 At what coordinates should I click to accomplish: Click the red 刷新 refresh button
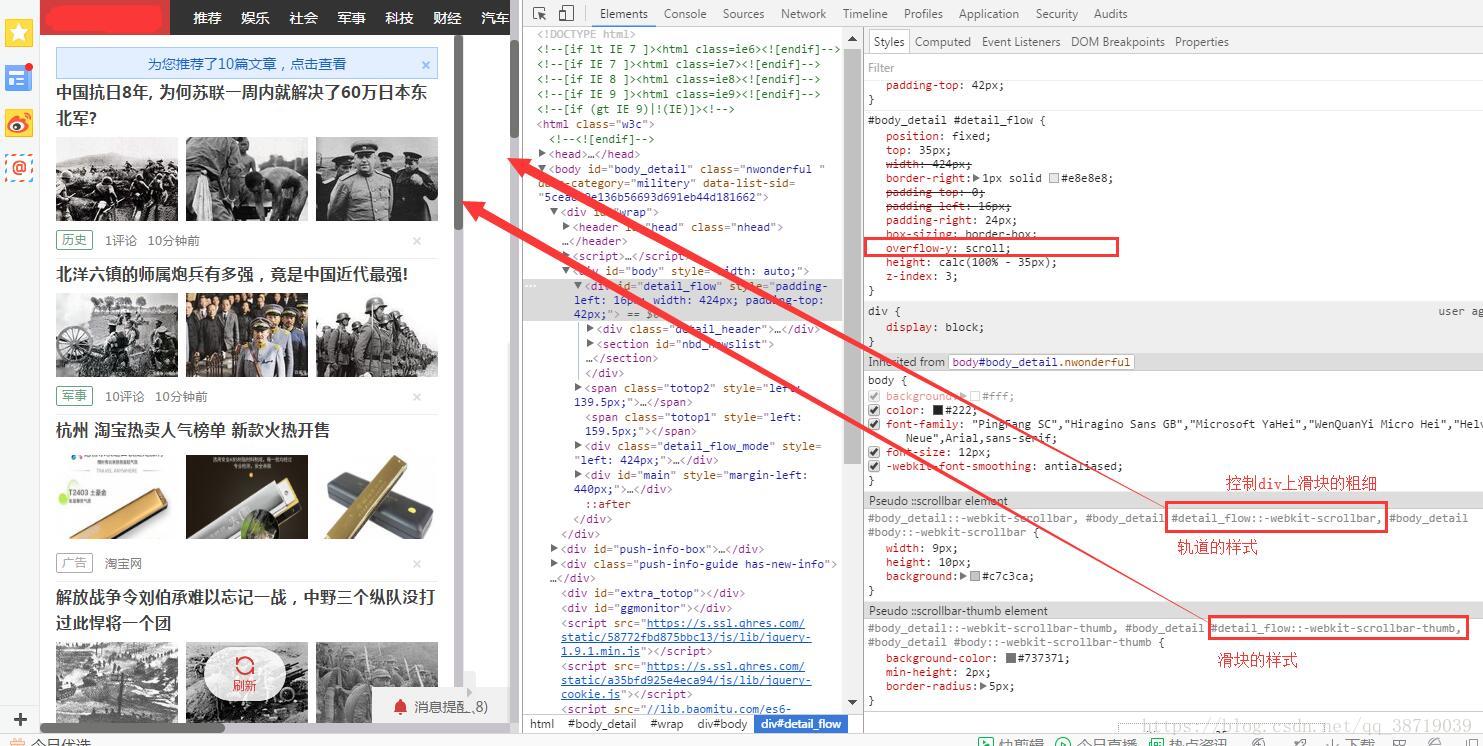(x=244, y=674)
